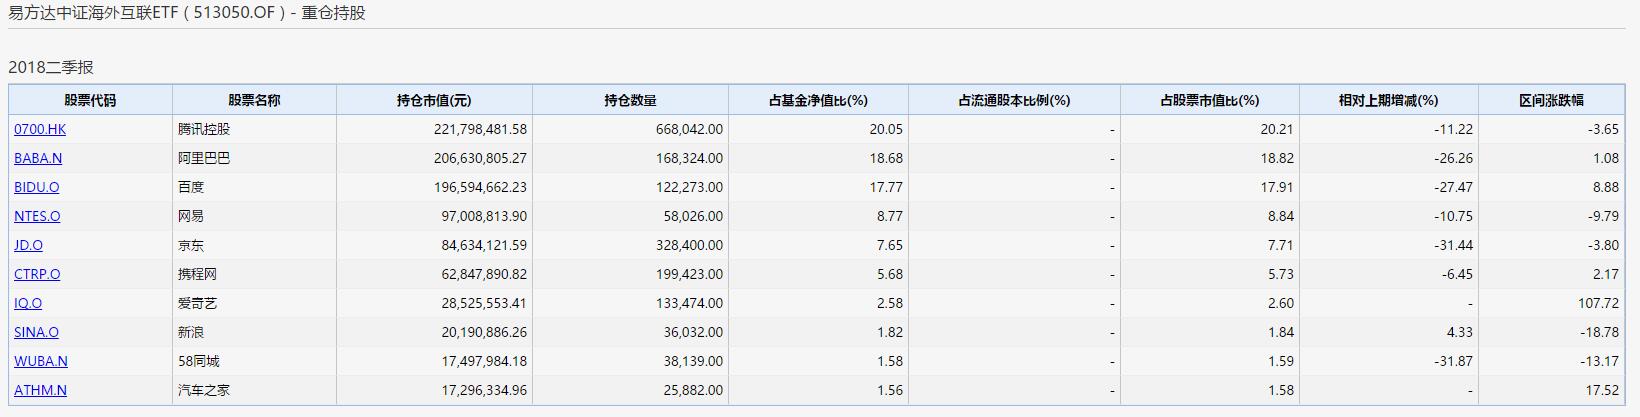Click the 2018二季报 report period label
The image size is (1640, 417).
click(x=51, y=67)
